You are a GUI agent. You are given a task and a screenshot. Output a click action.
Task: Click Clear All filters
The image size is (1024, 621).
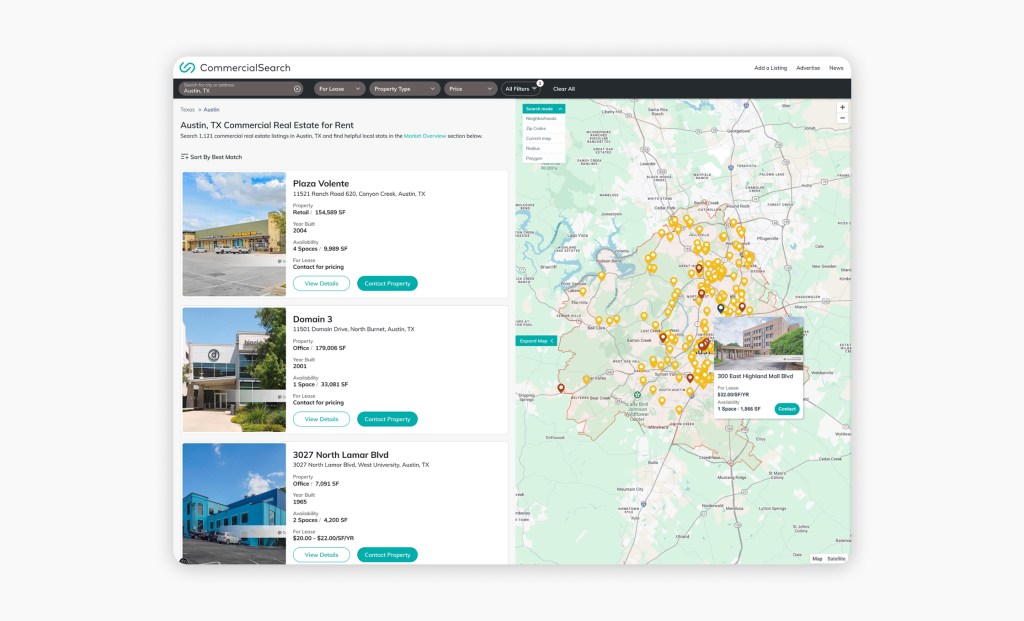tap(564, 89)
